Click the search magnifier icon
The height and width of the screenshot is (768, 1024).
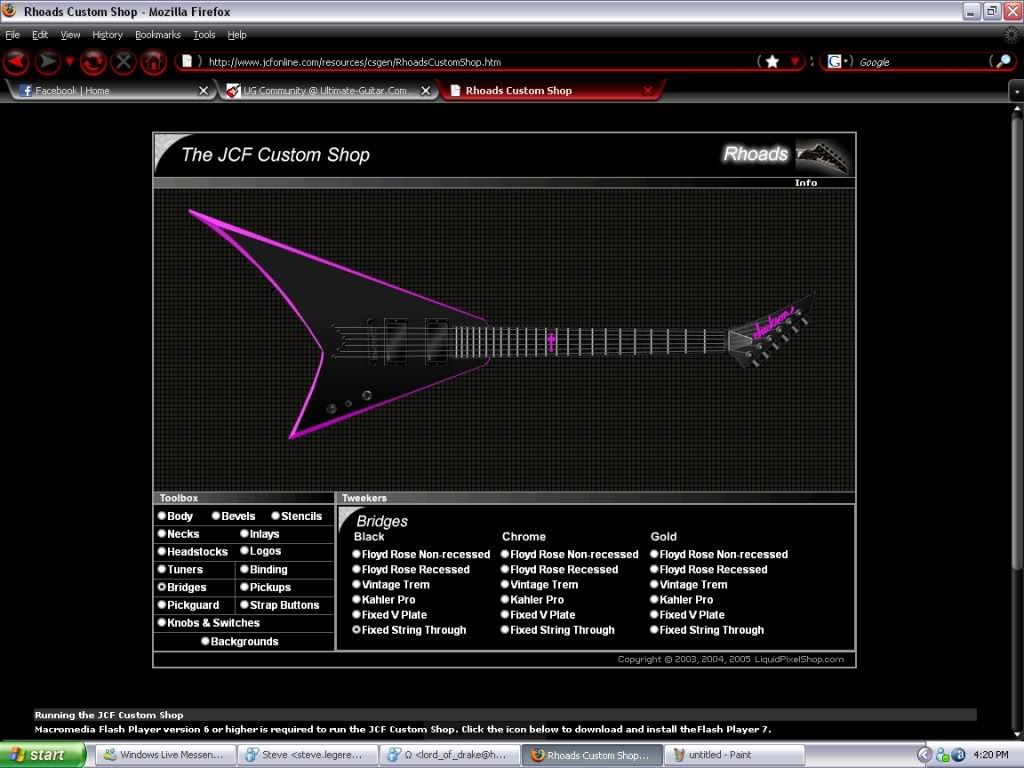tap(1002, 62)
